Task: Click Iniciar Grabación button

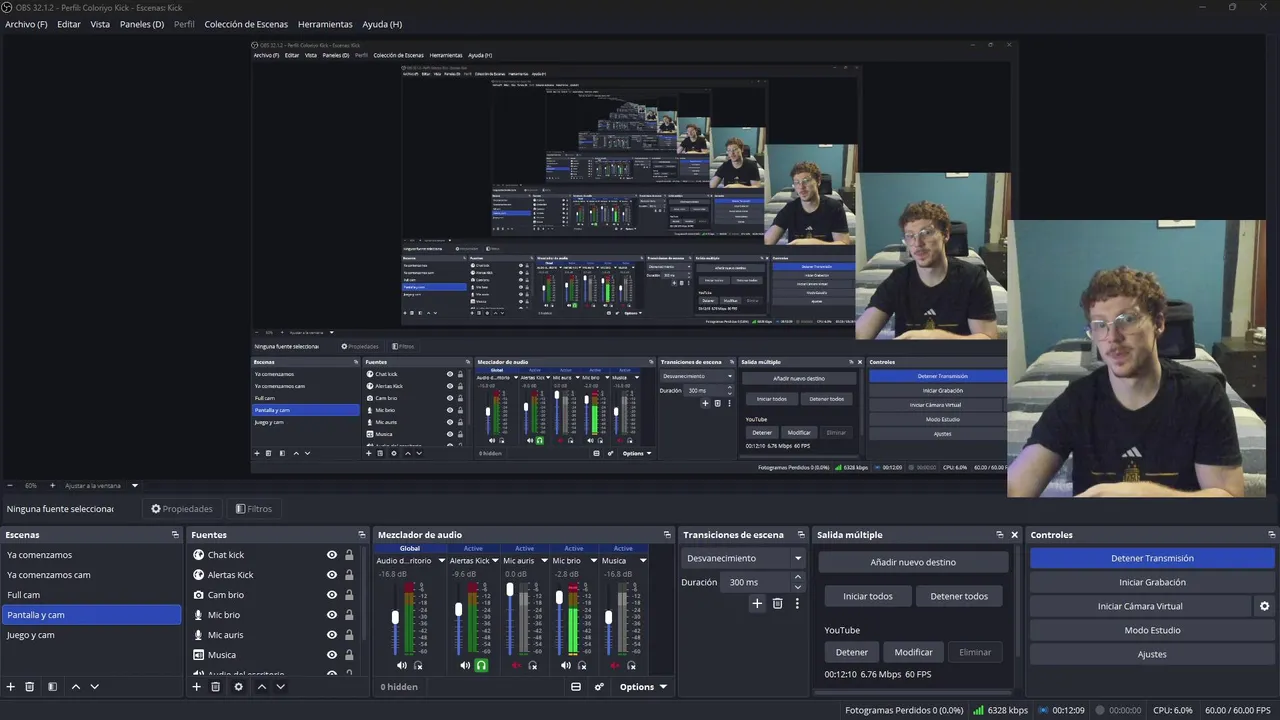Action: coord(1152,582)
